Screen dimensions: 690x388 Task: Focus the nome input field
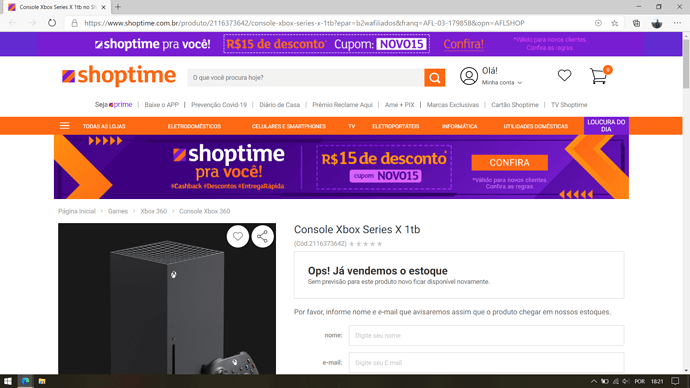tap(486, 336)
